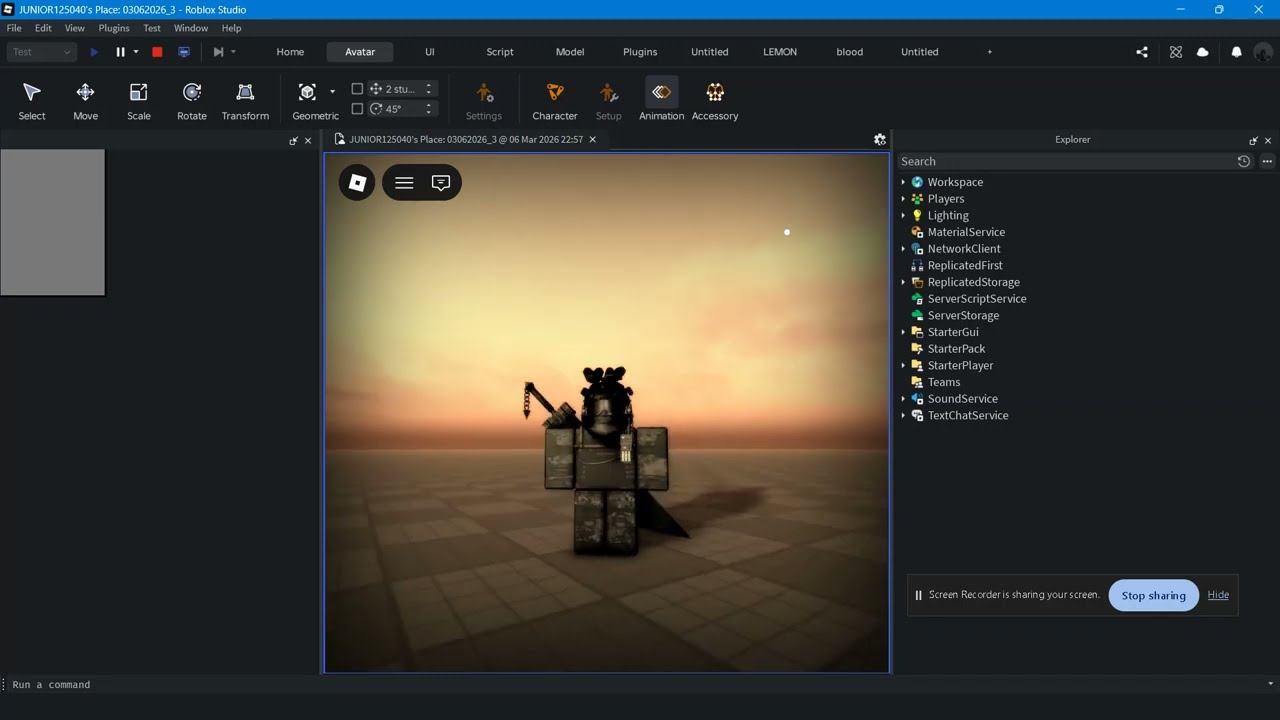The height and width of the screenshot is (720, 1280).
Task: Open the Animation editor
Action: point(661,101)
